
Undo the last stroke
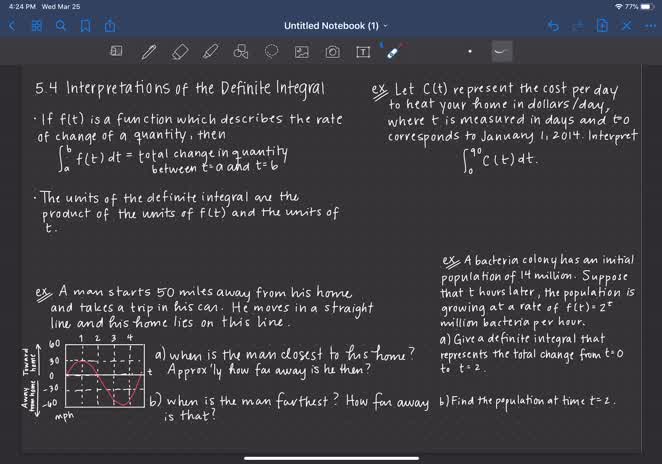tap(553, 25)
